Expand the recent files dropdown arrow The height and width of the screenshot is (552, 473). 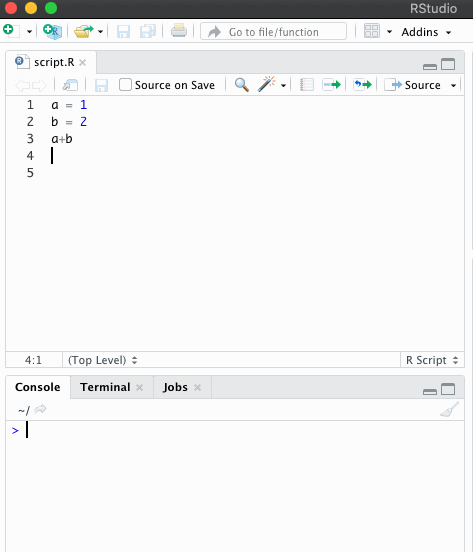[101, 32]
